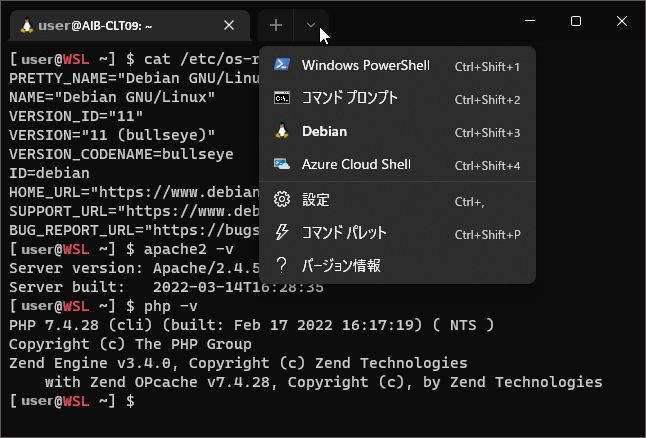The width and height of the screenshot is (646, 438).
Task: Click the VERSION="11 (bullseye)" line
Action: coord(112,135)
